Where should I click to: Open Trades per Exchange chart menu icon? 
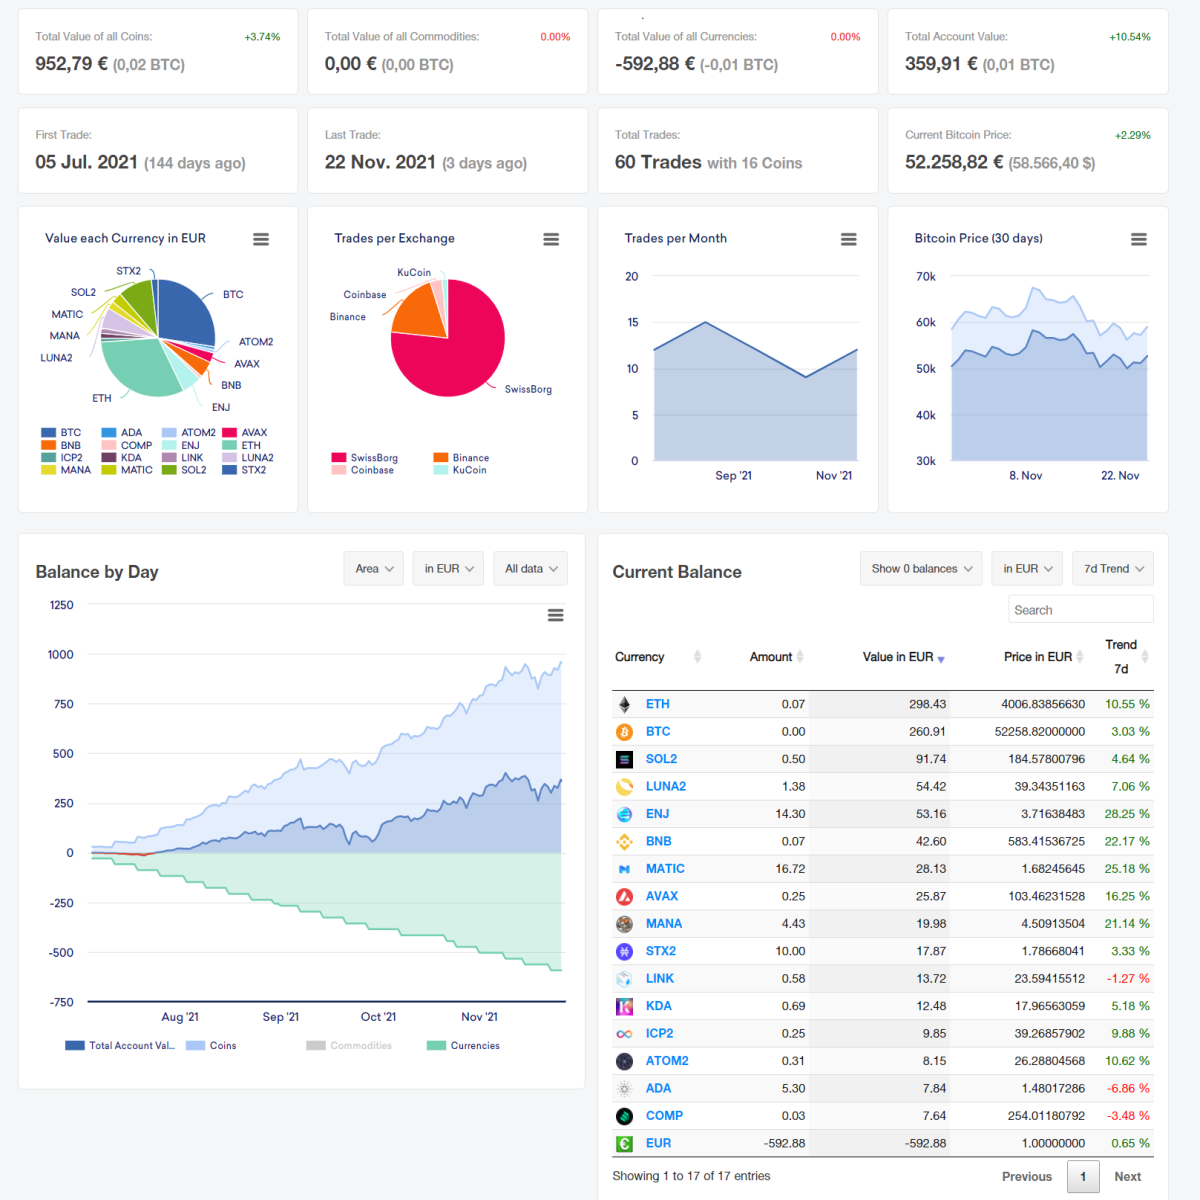click(x=551, y=239)
